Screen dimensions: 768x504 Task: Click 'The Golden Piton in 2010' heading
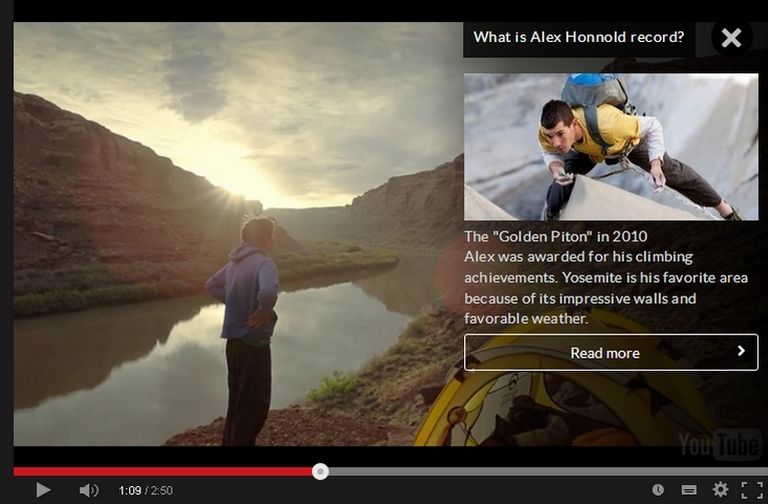pos(555,237)
